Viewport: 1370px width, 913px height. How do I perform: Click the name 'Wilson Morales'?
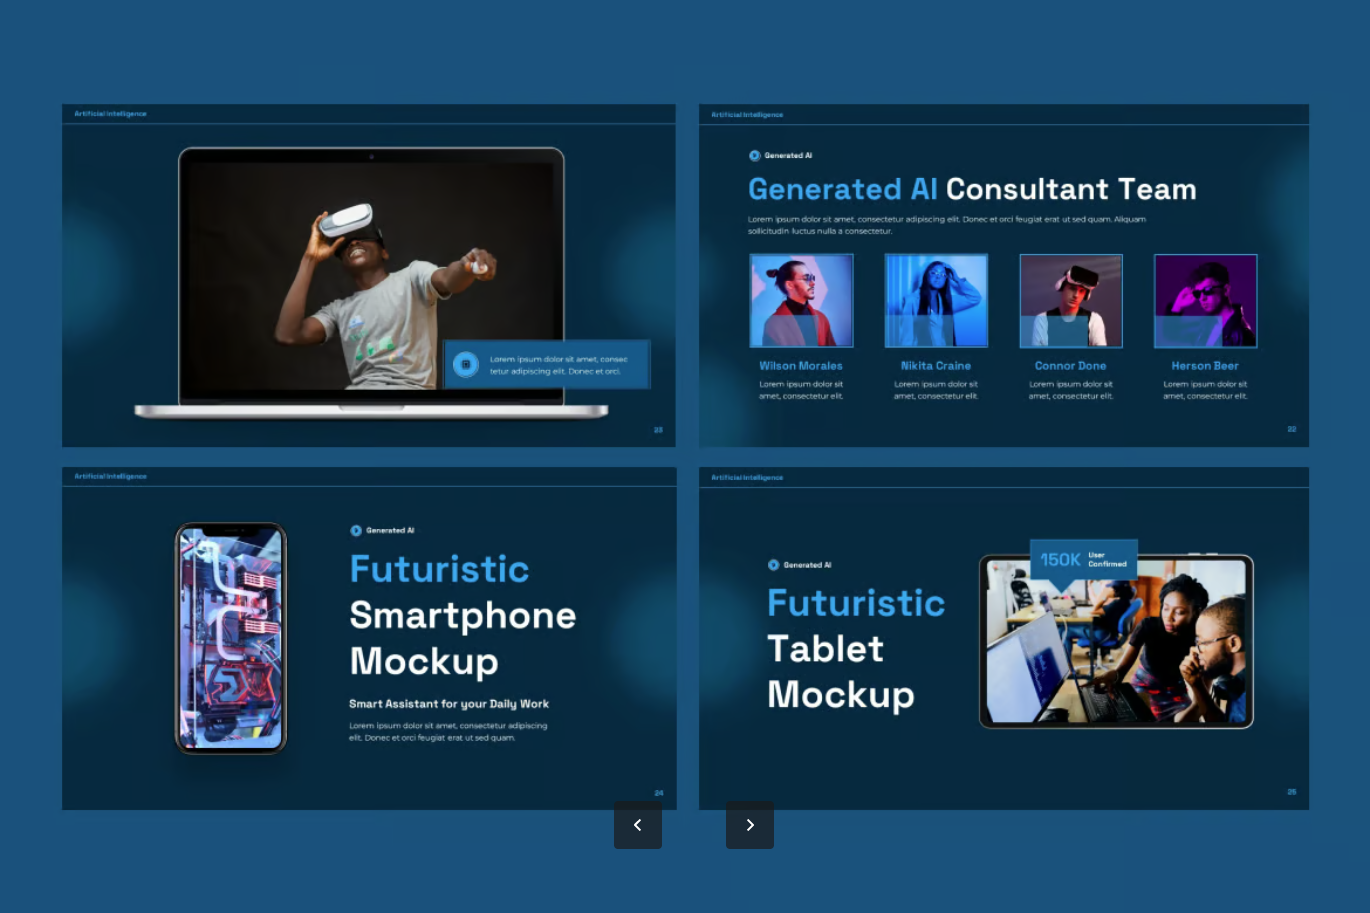click(x=801, y=366)
